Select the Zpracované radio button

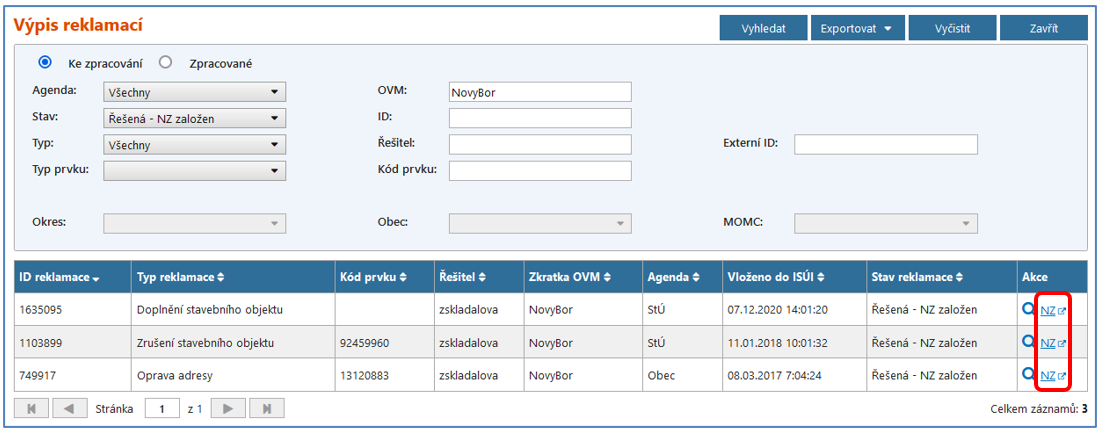pos(167,62)
